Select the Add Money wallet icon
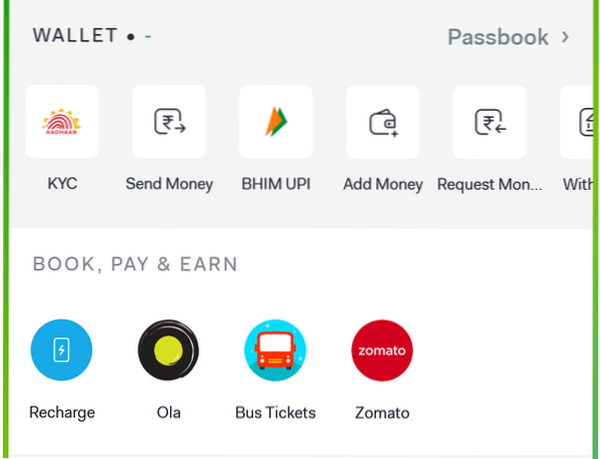The width and height of the screenshot is (600, 459). tap(383, 122)
